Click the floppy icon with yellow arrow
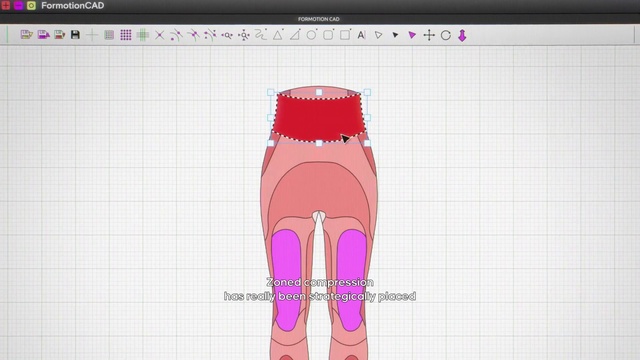The width and height of the screenshot is (640, 360). pyautogui.click(x=27, y=35)
